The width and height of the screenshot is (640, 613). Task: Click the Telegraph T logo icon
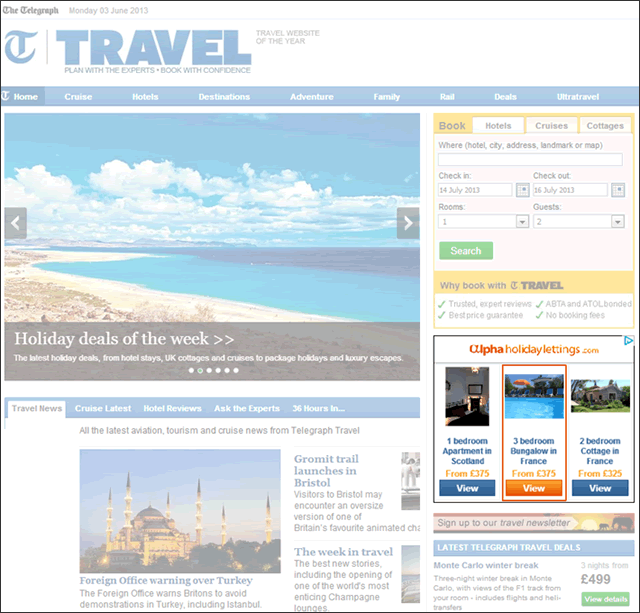[x=22, y=47]
